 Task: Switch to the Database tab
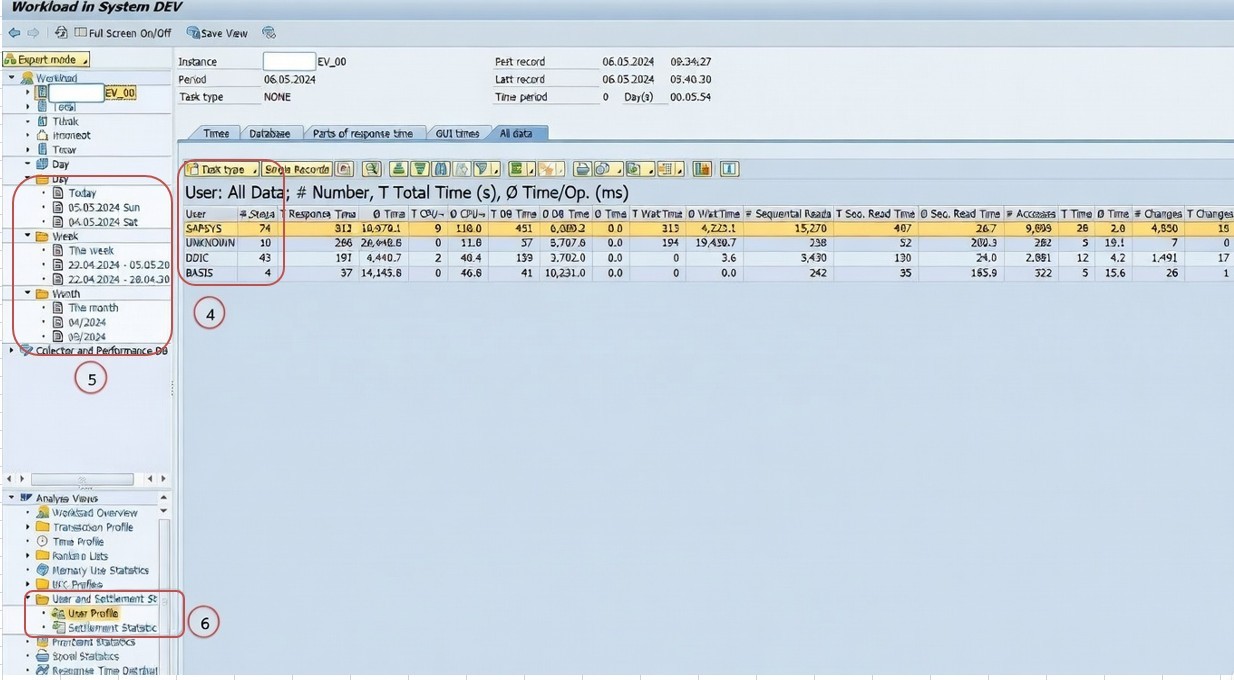click(x=269, y=133)
